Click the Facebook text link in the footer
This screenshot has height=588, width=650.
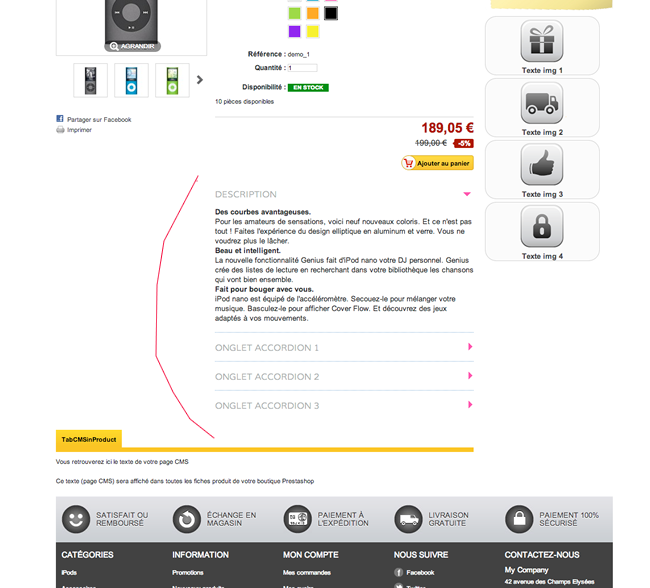click(420, 573)
